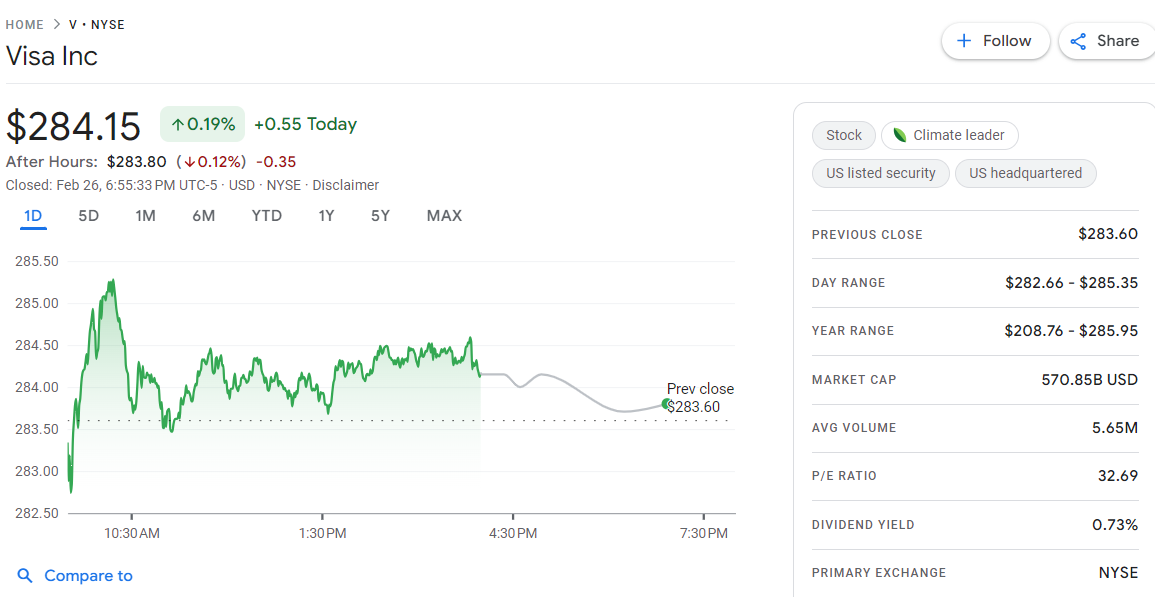The height and width of the screenshot is (597, 1155).
Task: Click the +0.55 Today text
Action: (305, 125)
